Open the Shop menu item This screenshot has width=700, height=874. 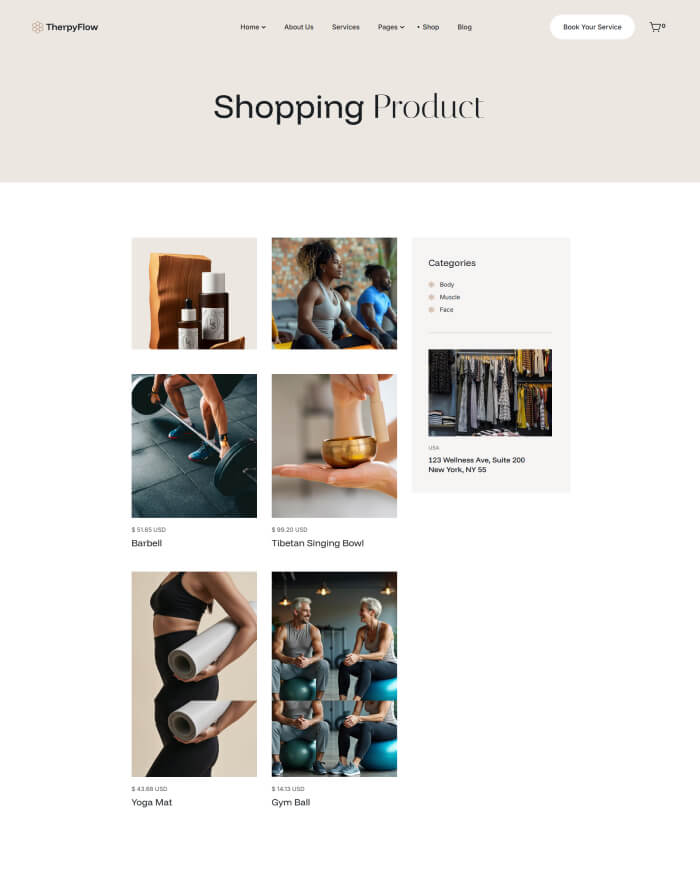click(428, 27)
